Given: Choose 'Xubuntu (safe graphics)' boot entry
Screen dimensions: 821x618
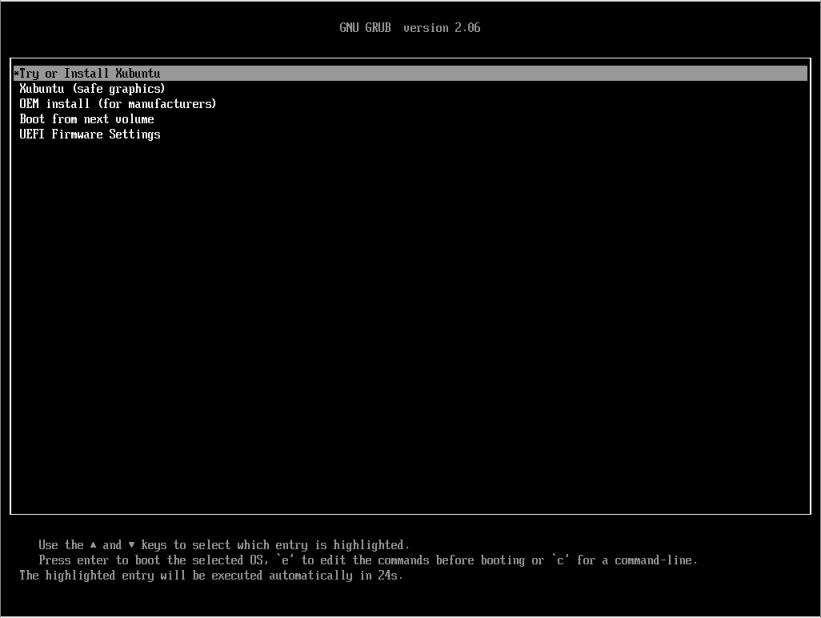Looking at the screenshot, I should [92, 89].
